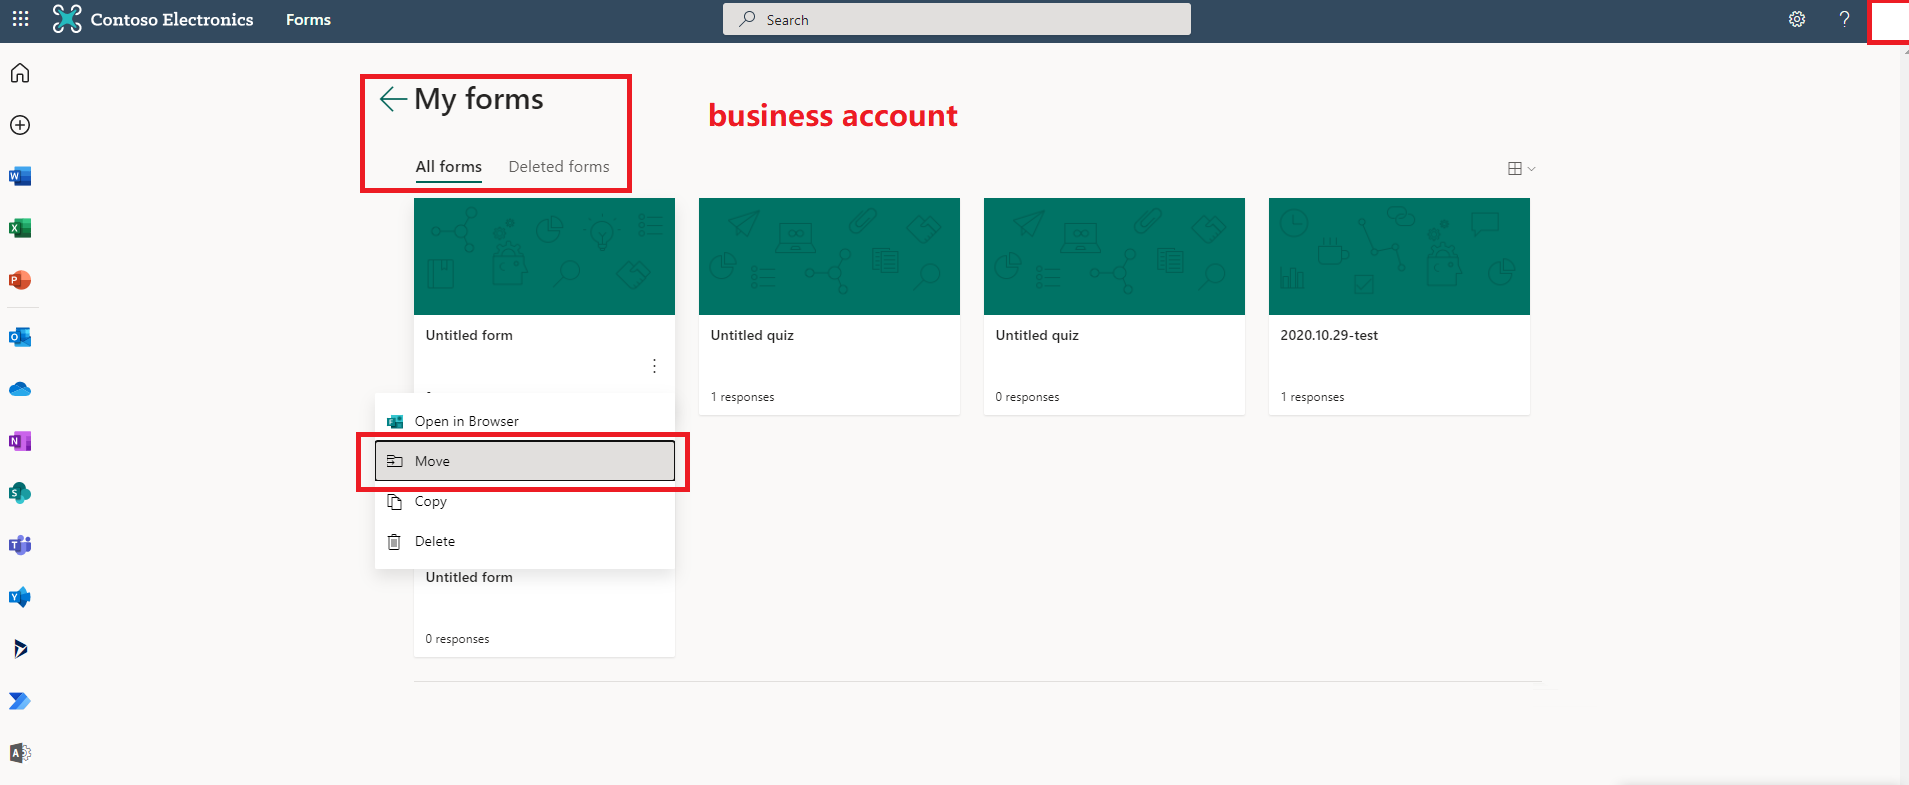Click the Contoso Electronics title text
This screenshot has width=1909, height=785.
(172, 19)
